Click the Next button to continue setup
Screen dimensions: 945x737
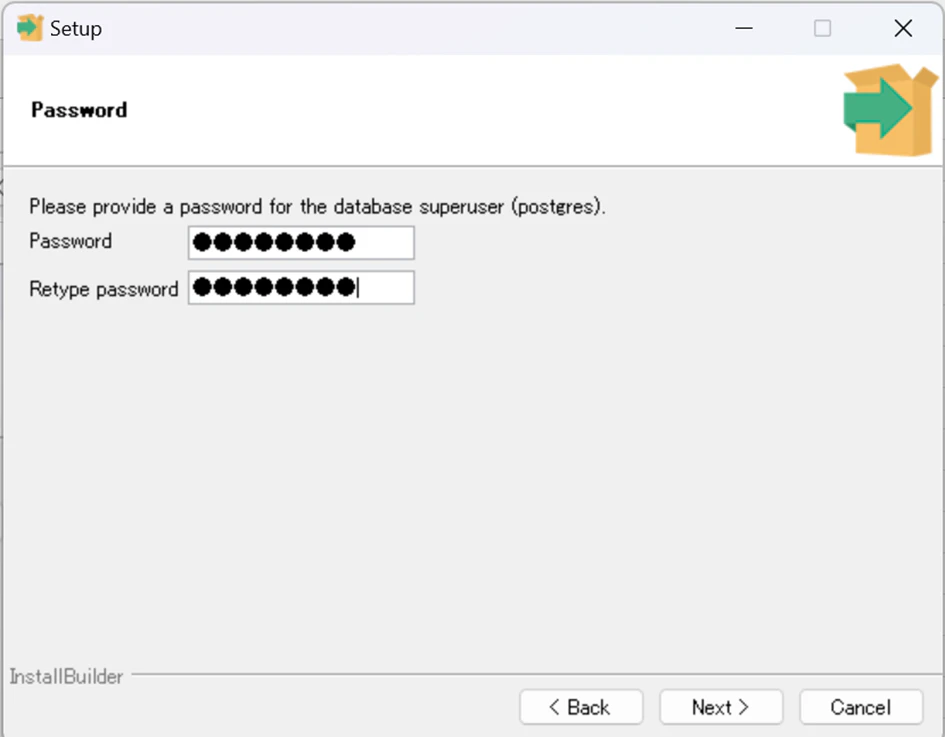(x=721, y=707)
